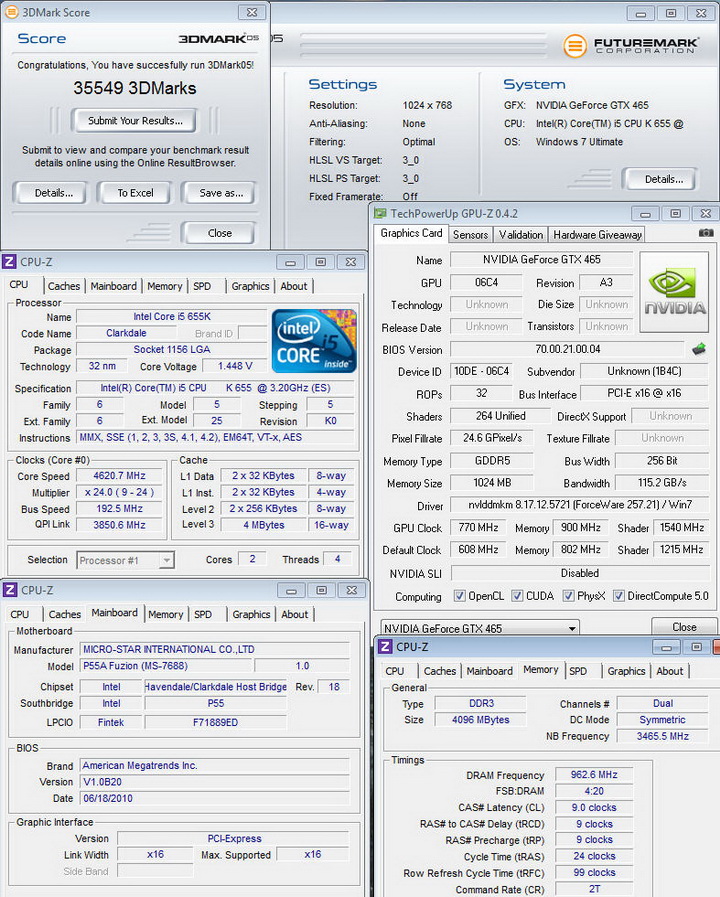Open the Processor #1 selection dropdown
The image size is (720, 897).
126,560
